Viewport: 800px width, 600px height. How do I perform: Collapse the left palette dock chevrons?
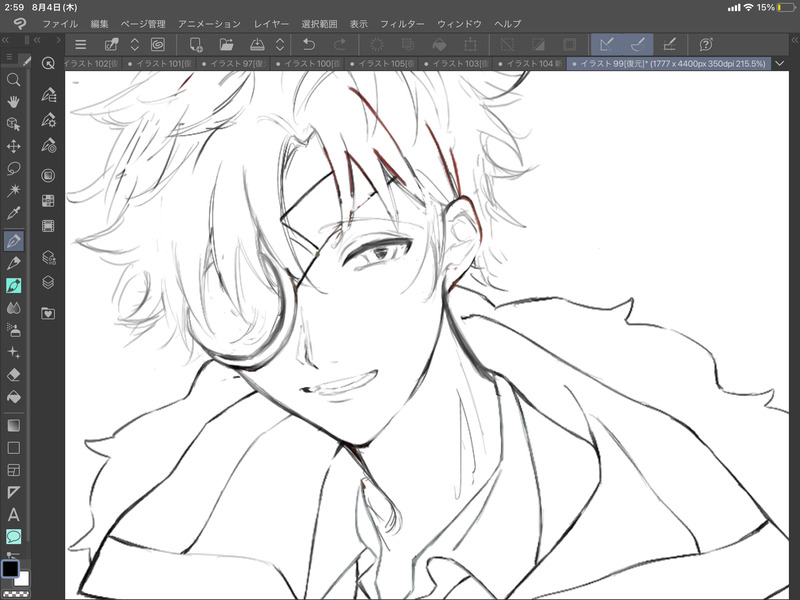[5, 40]
